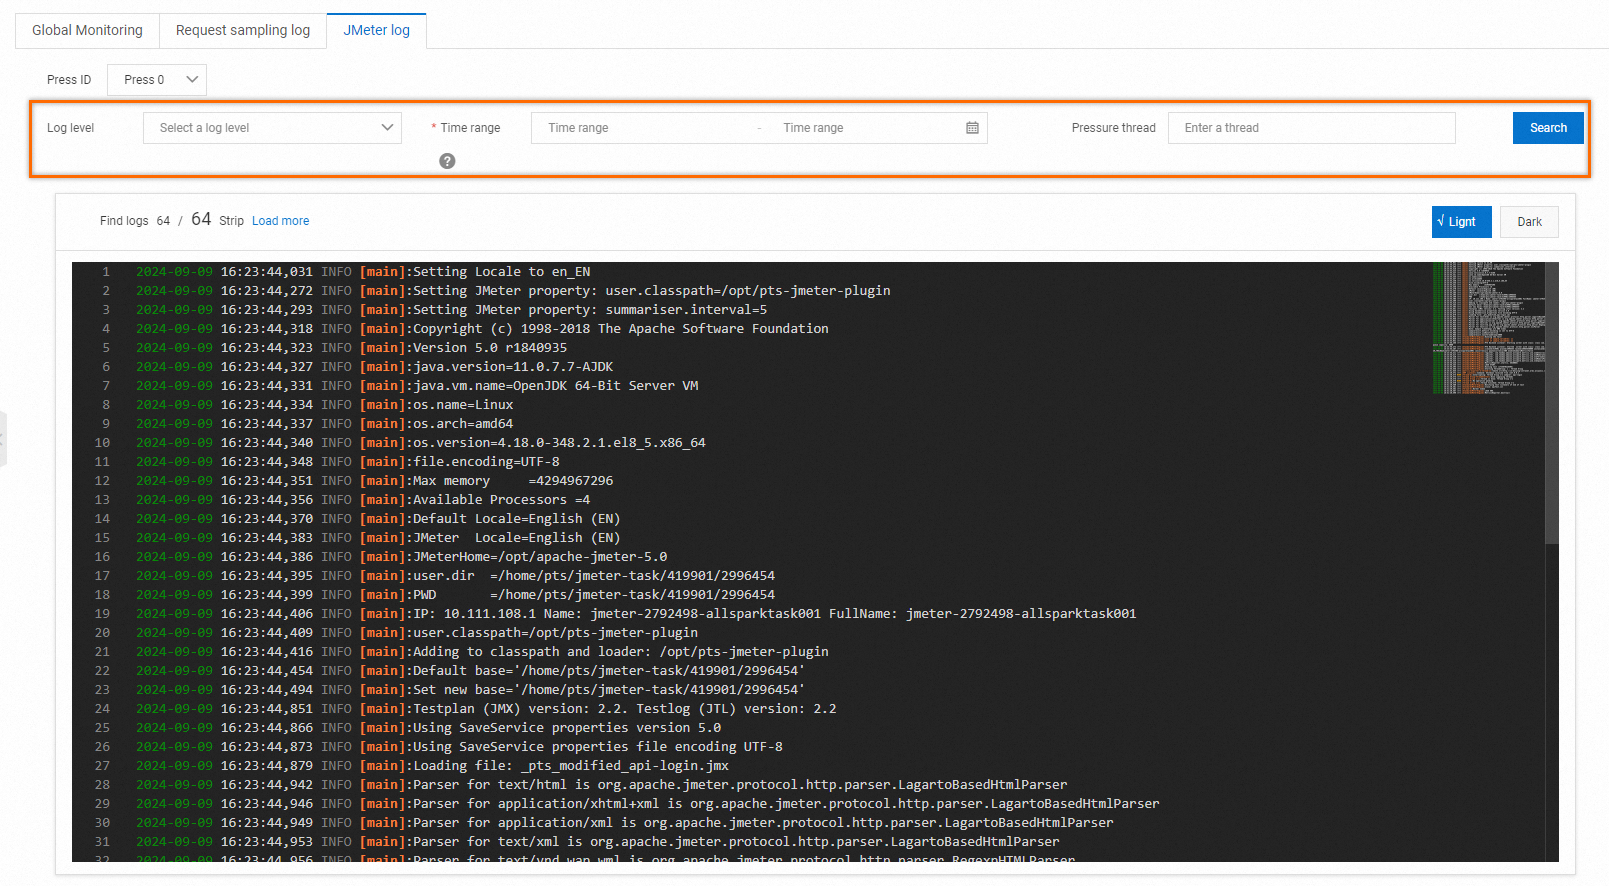
Task: Click the question mark help icon
Action: click(447, 161)
